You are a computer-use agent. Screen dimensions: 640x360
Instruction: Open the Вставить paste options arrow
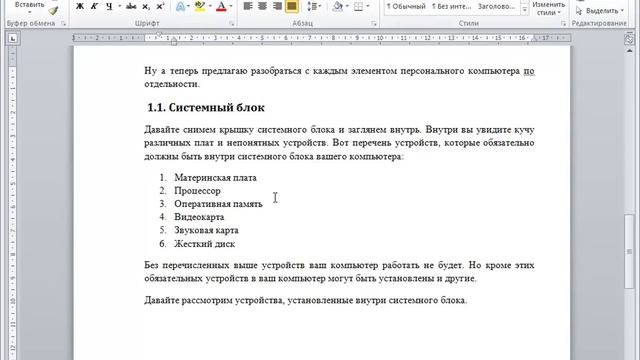pyautogui.click(x=29, y=12)
